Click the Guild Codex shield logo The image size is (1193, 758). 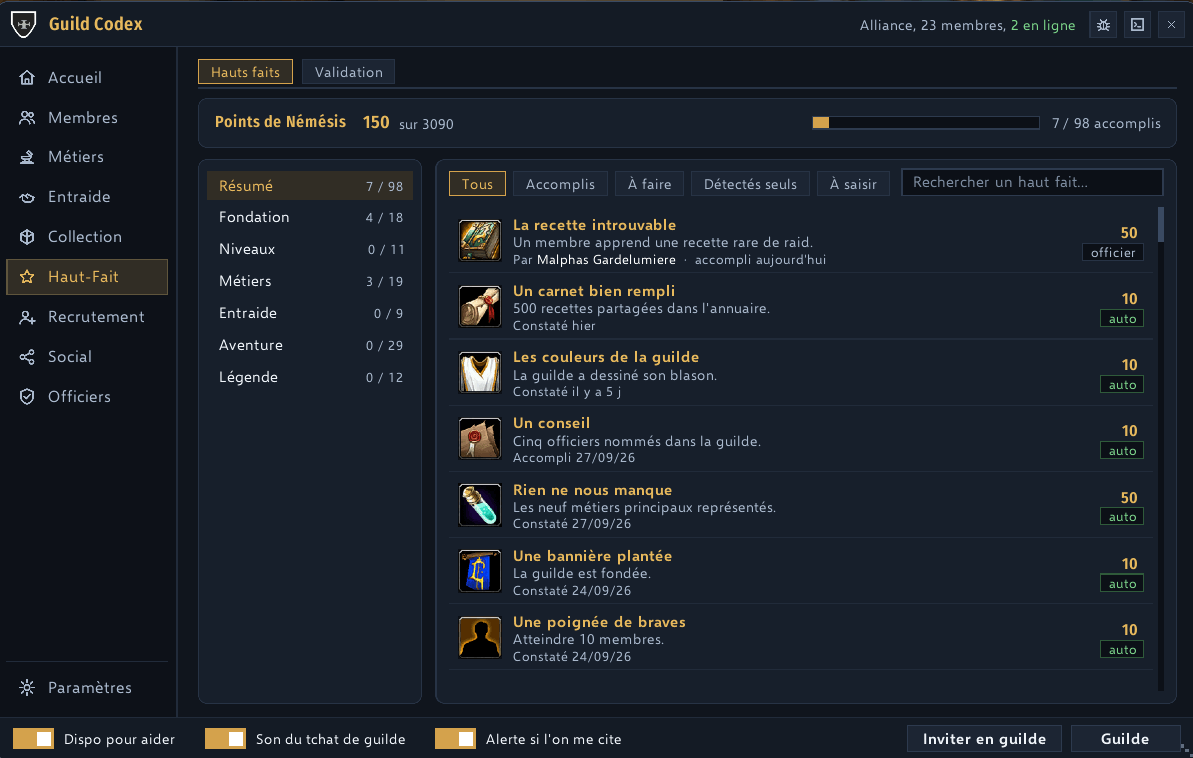pos(24,24)
